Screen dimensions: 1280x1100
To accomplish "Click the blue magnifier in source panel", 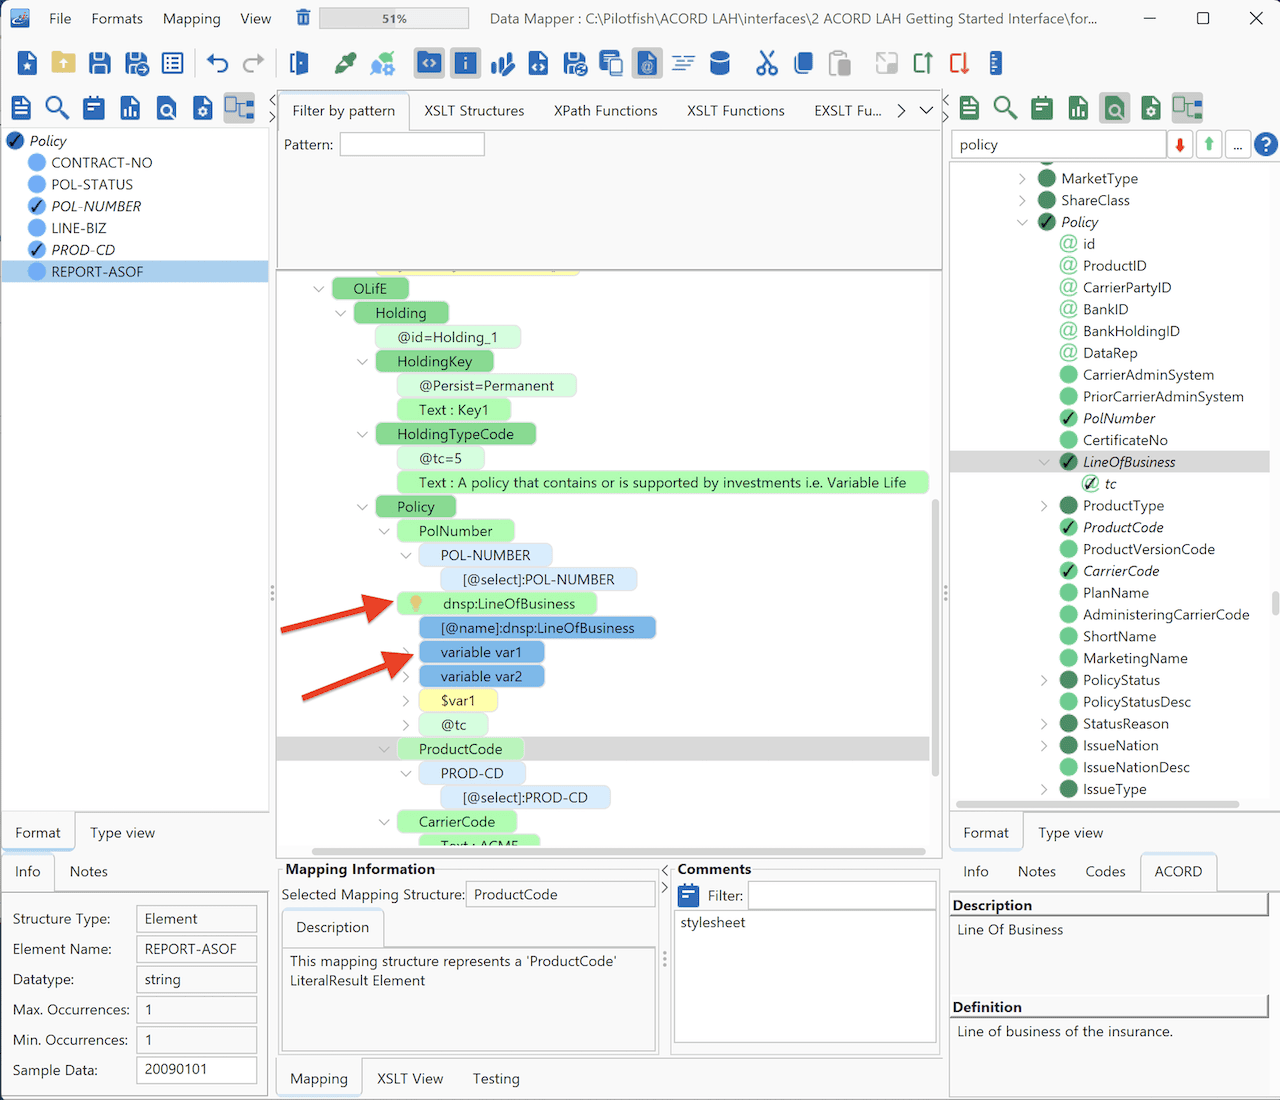I will point(57,107).
